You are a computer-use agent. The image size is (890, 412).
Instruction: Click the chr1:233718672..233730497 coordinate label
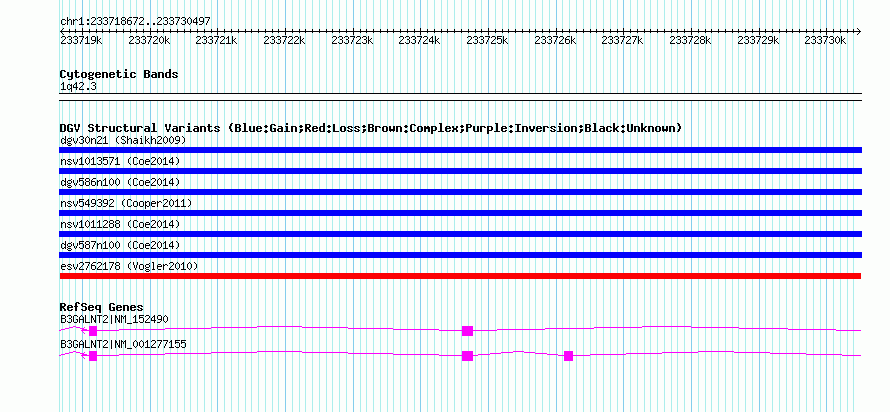tap(135, 21)
